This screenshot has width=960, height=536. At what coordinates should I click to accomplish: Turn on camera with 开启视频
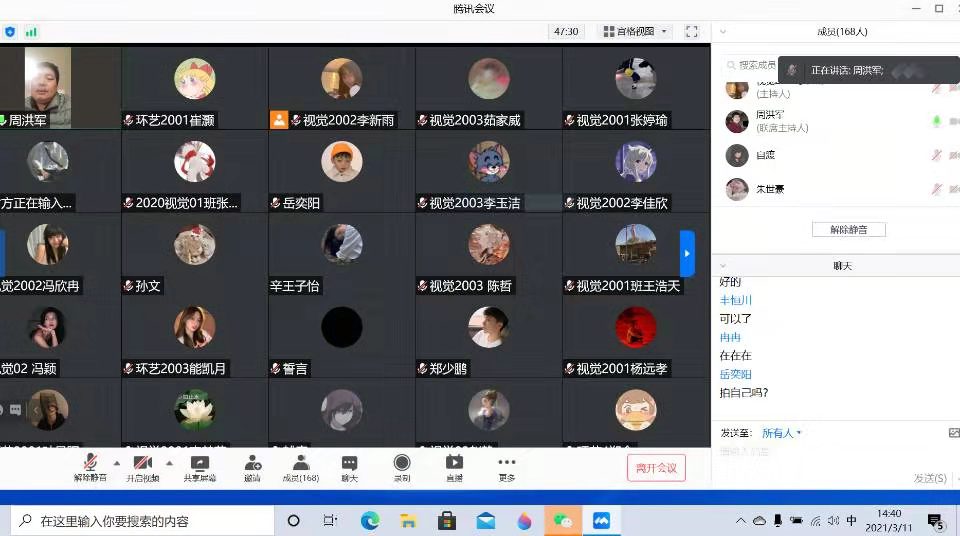point(142,465)
